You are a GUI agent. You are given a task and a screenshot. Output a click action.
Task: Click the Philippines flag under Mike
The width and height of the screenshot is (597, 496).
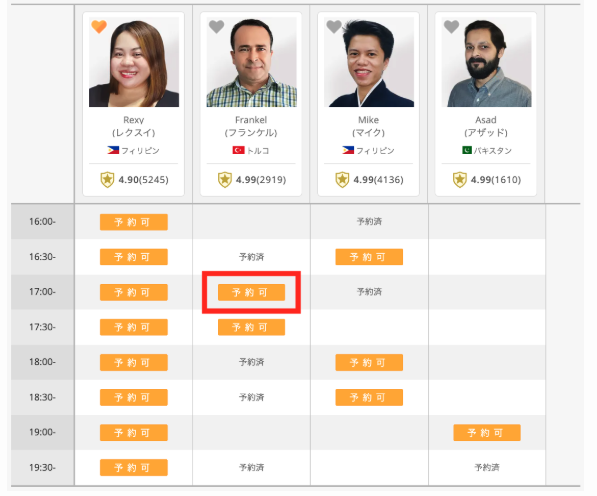(348, 150)
